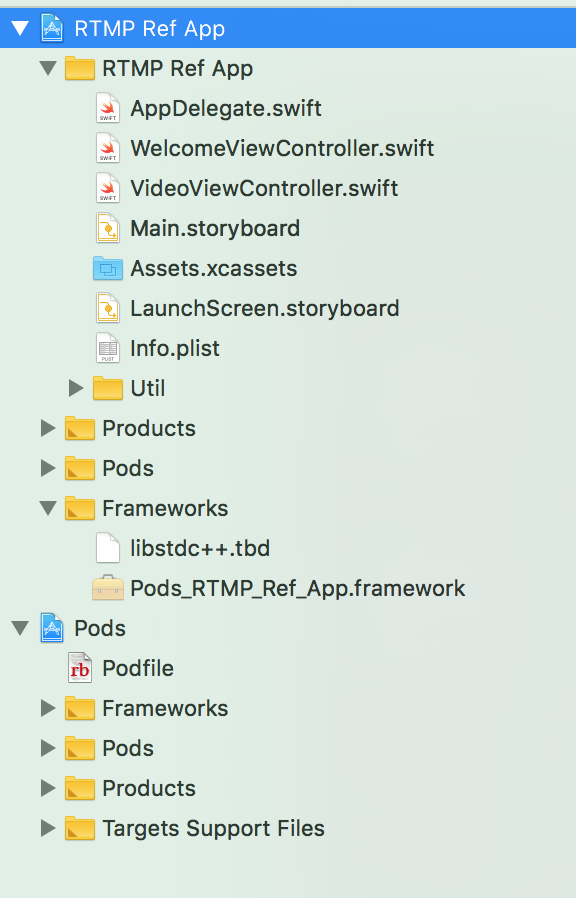Select the Util group label

[148, 388]
